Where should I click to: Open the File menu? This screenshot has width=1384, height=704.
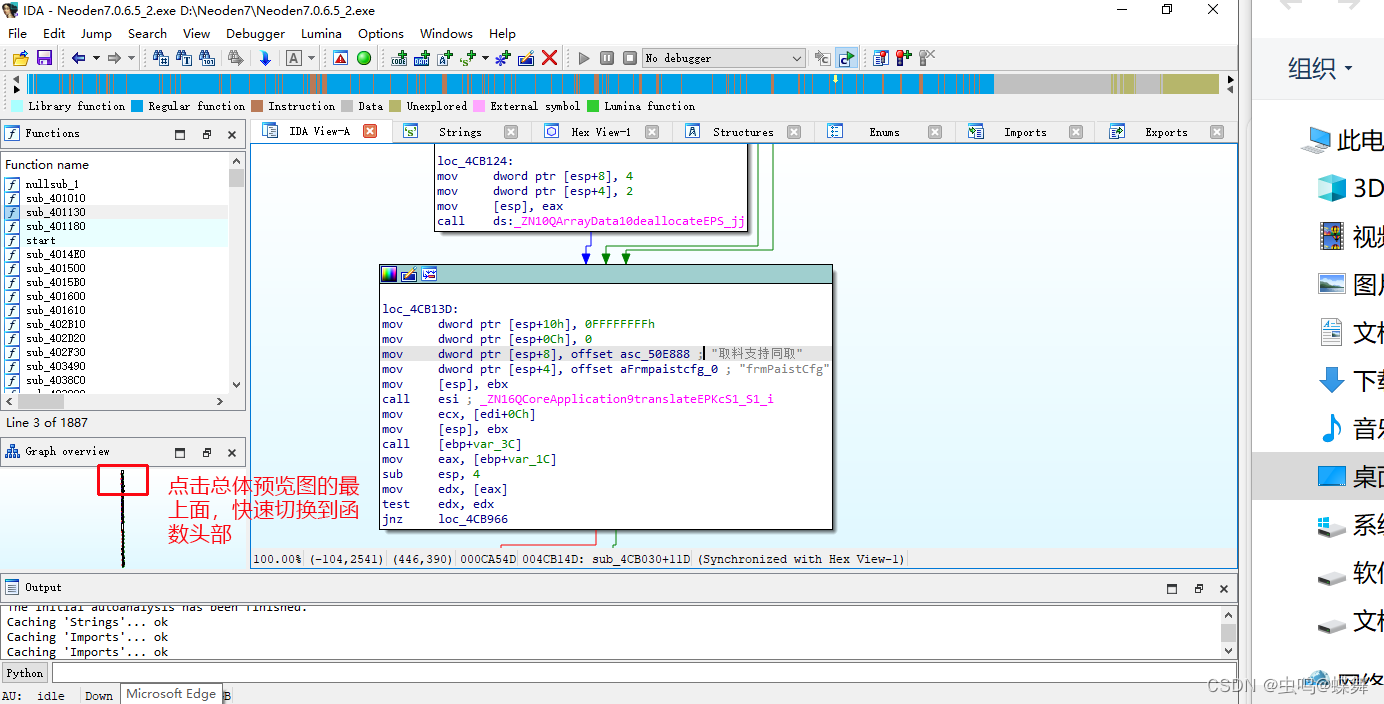(18, 33)
